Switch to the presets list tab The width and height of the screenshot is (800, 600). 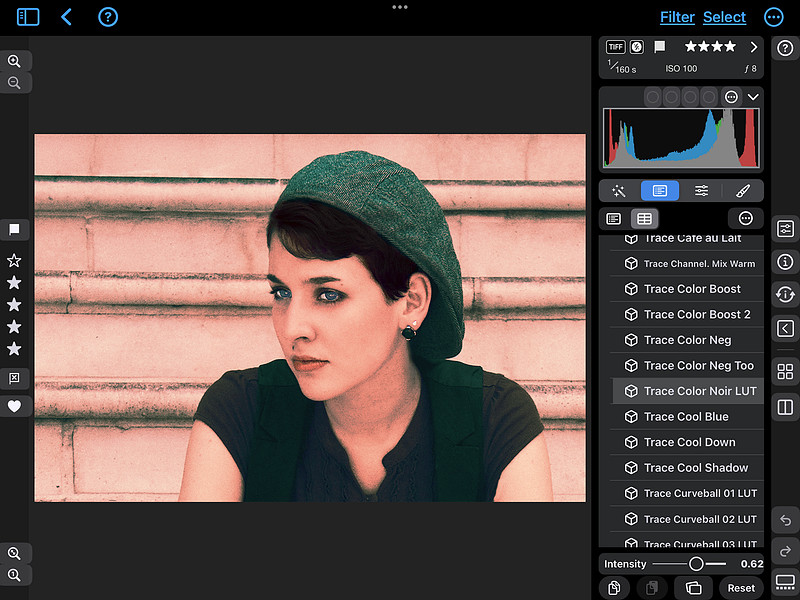coord(660,191)
